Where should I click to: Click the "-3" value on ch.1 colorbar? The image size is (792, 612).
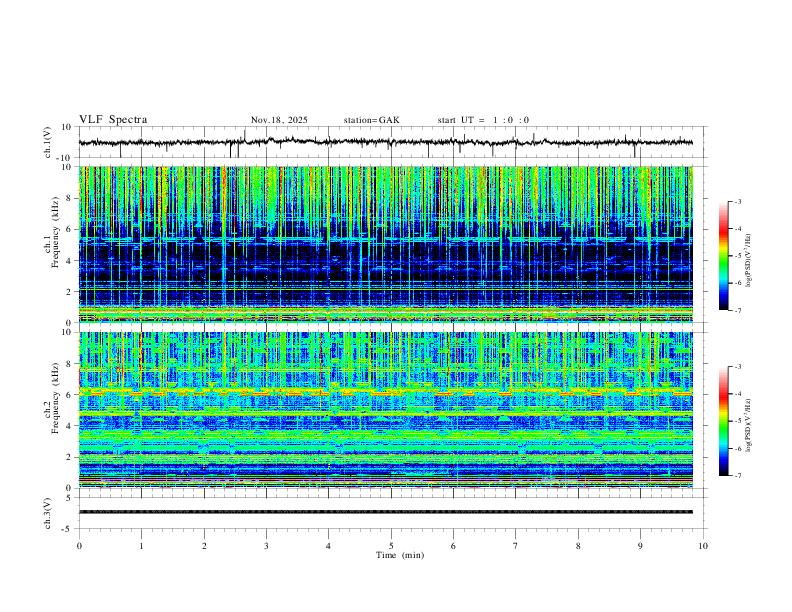[x=737, y=201]
